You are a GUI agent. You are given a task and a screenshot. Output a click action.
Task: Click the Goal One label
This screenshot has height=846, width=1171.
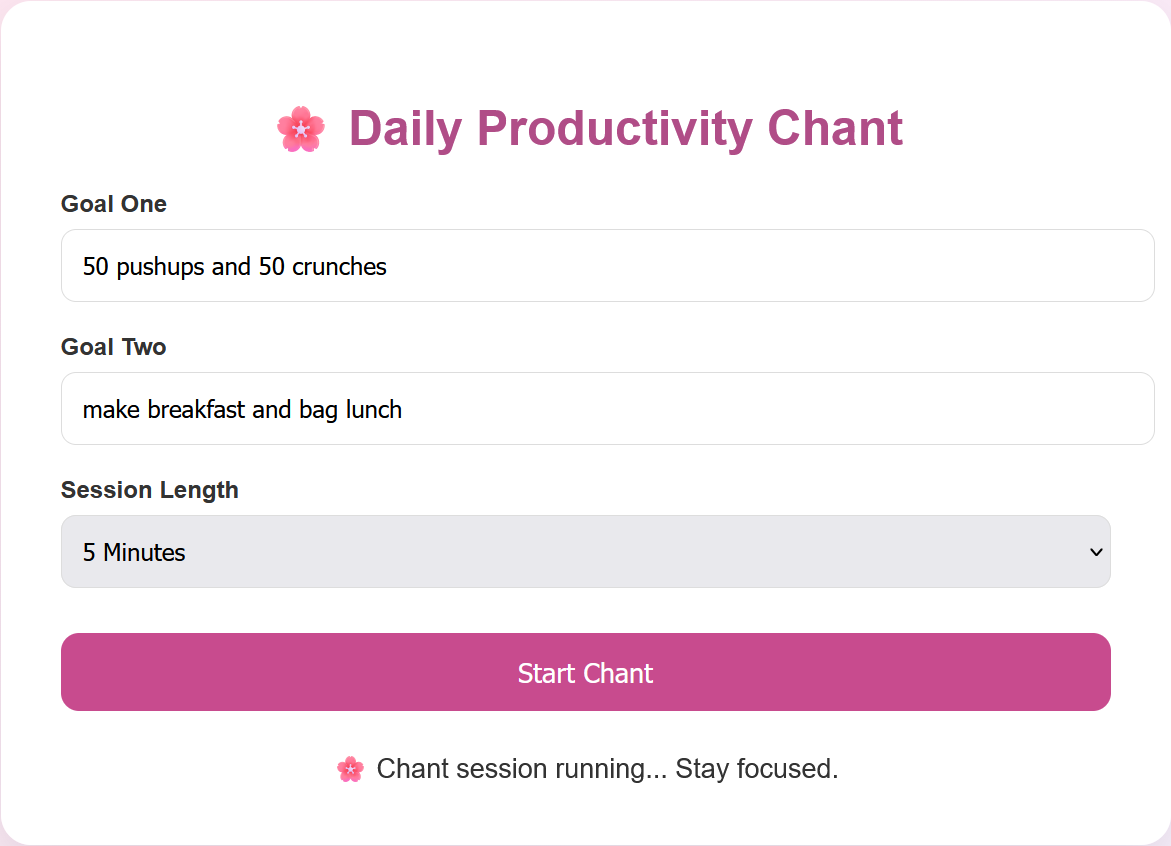(x=114, y=204)
